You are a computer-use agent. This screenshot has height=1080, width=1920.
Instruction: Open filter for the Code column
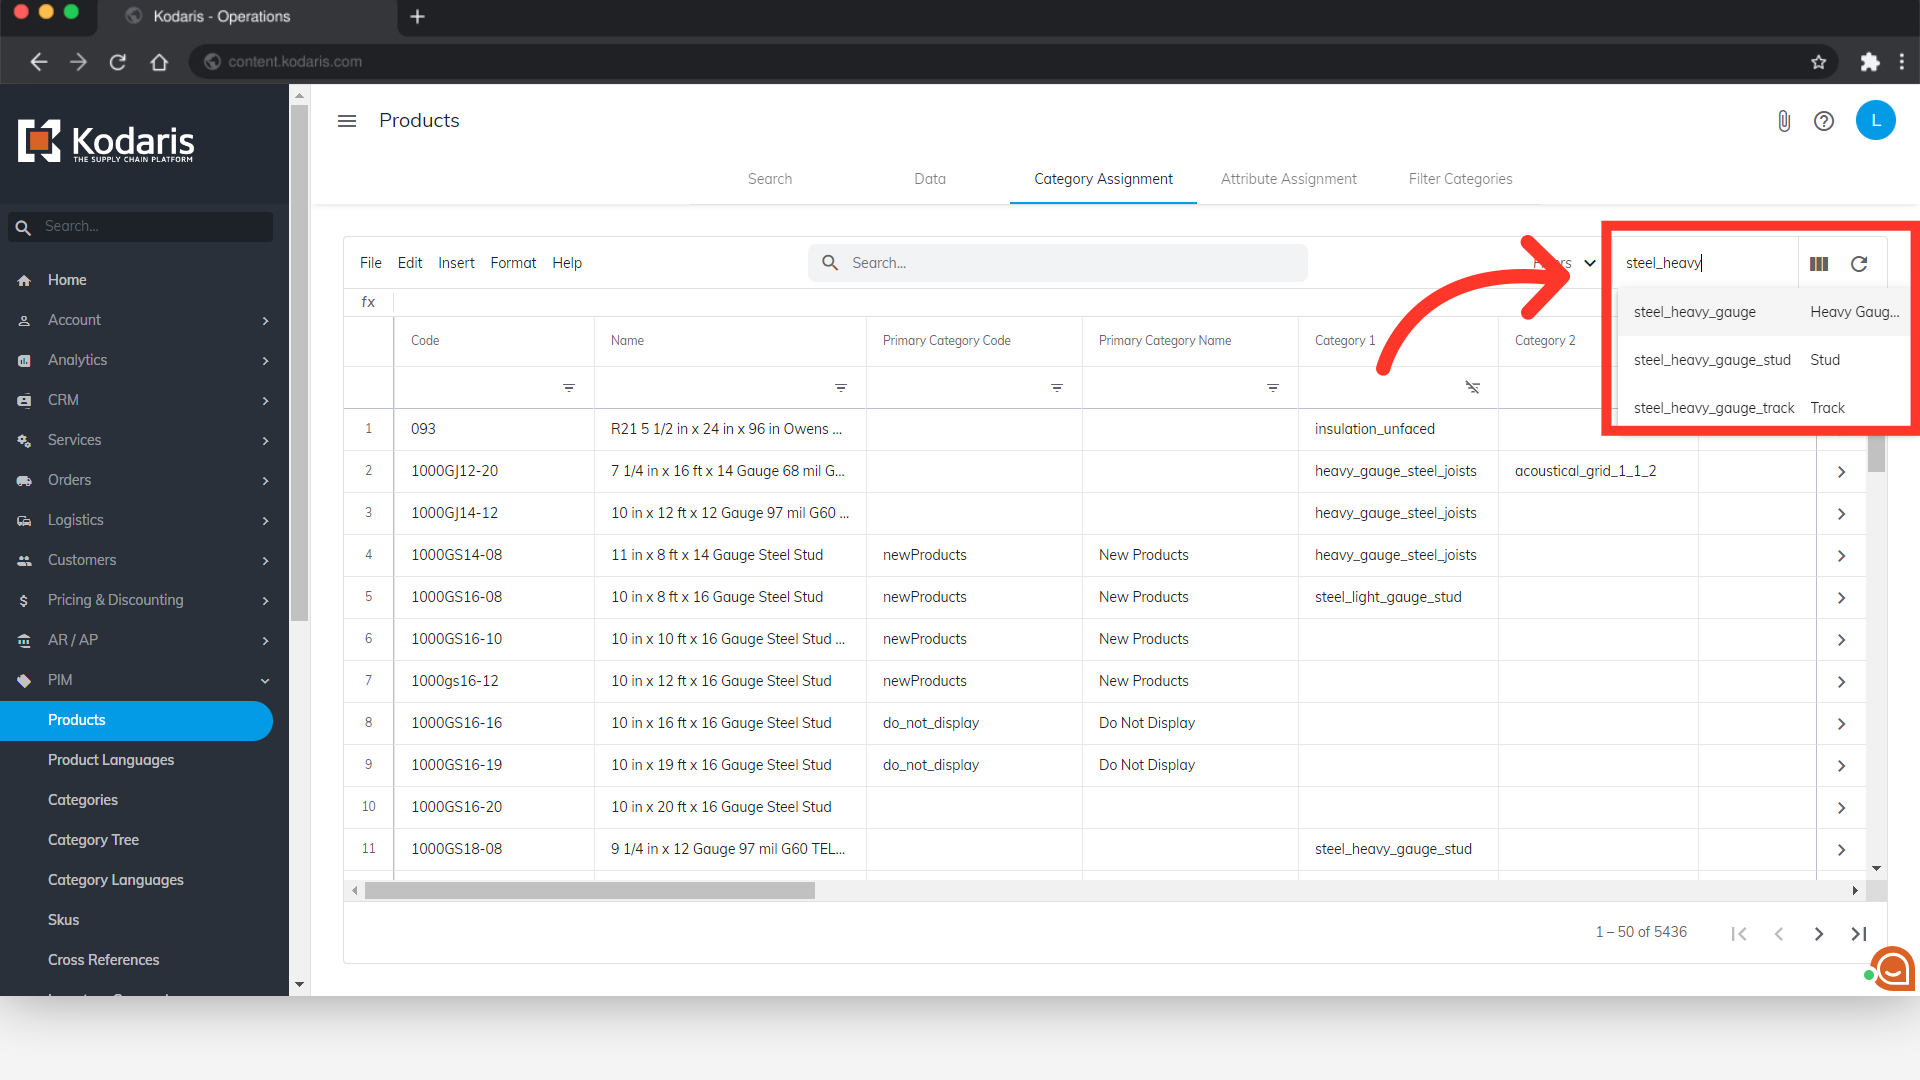568,387
